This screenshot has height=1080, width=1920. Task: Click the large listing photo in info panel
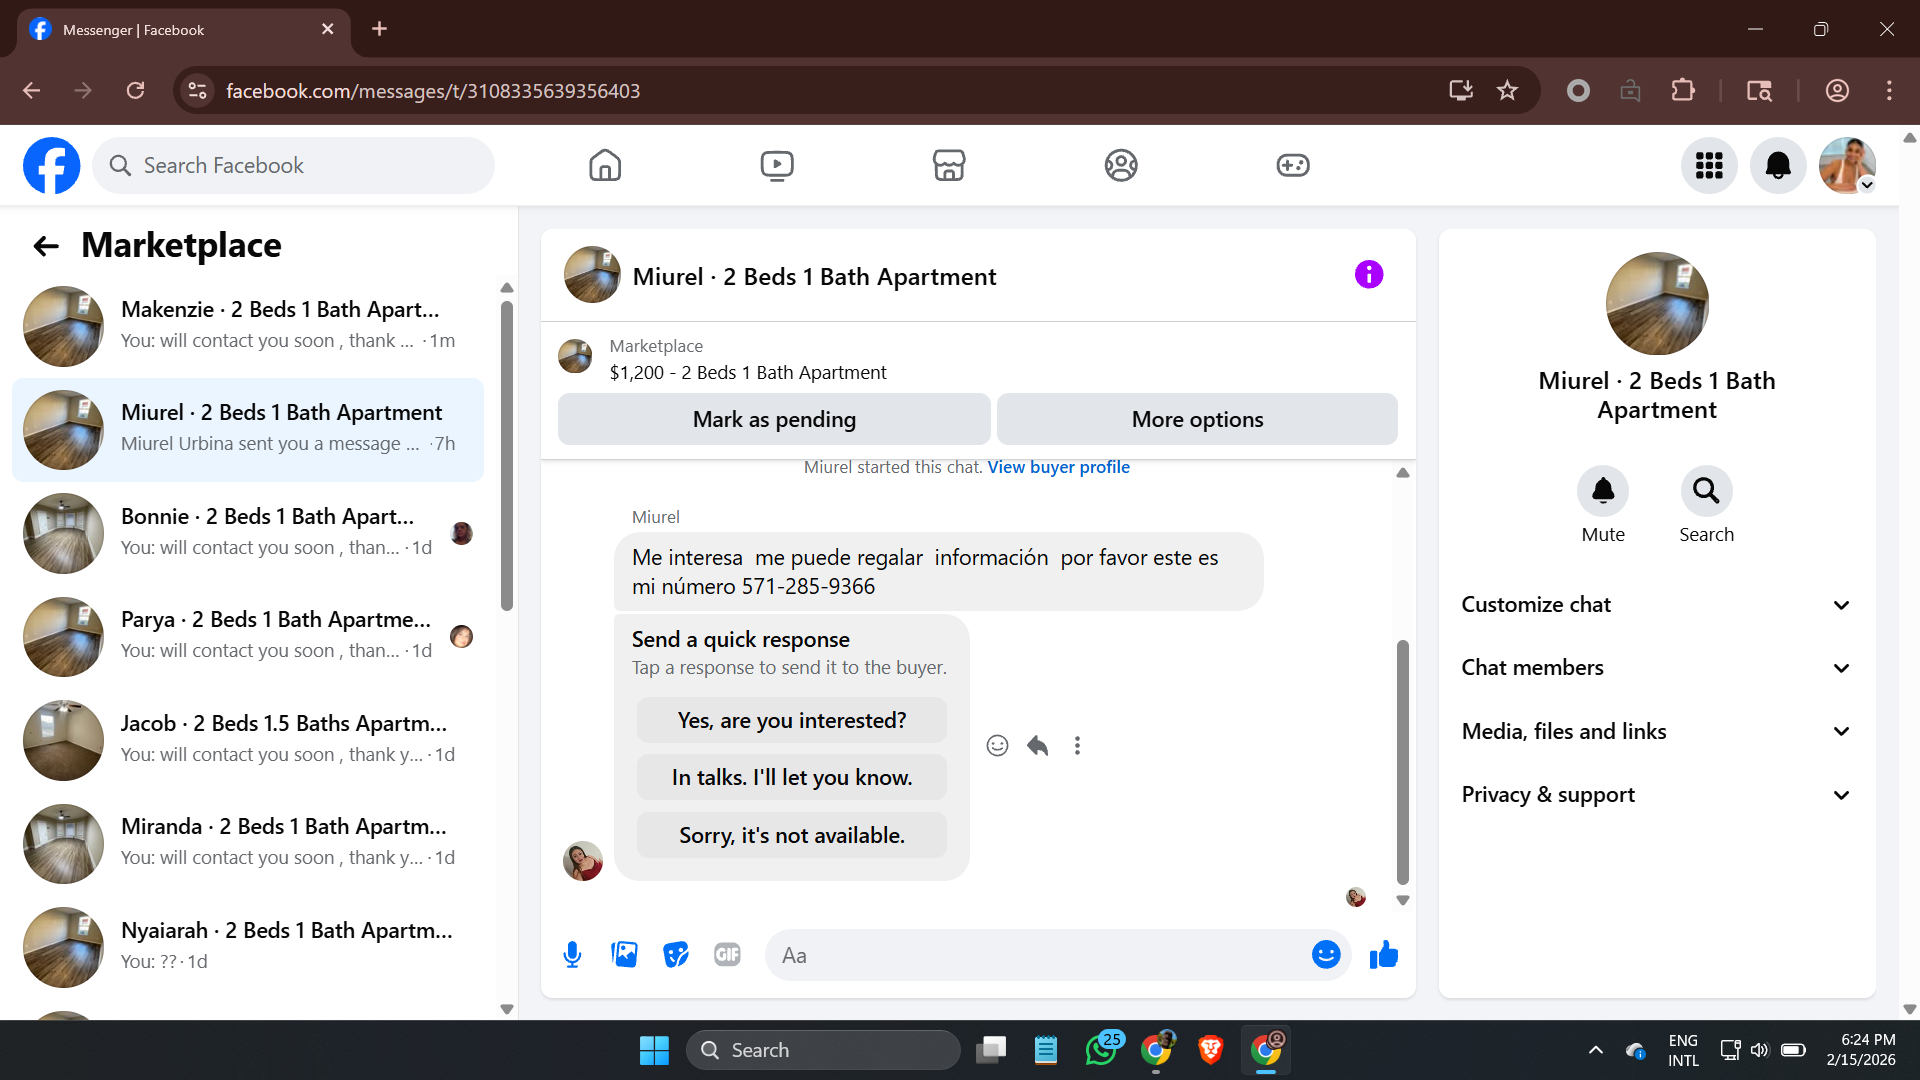(x=1657, y=303)
